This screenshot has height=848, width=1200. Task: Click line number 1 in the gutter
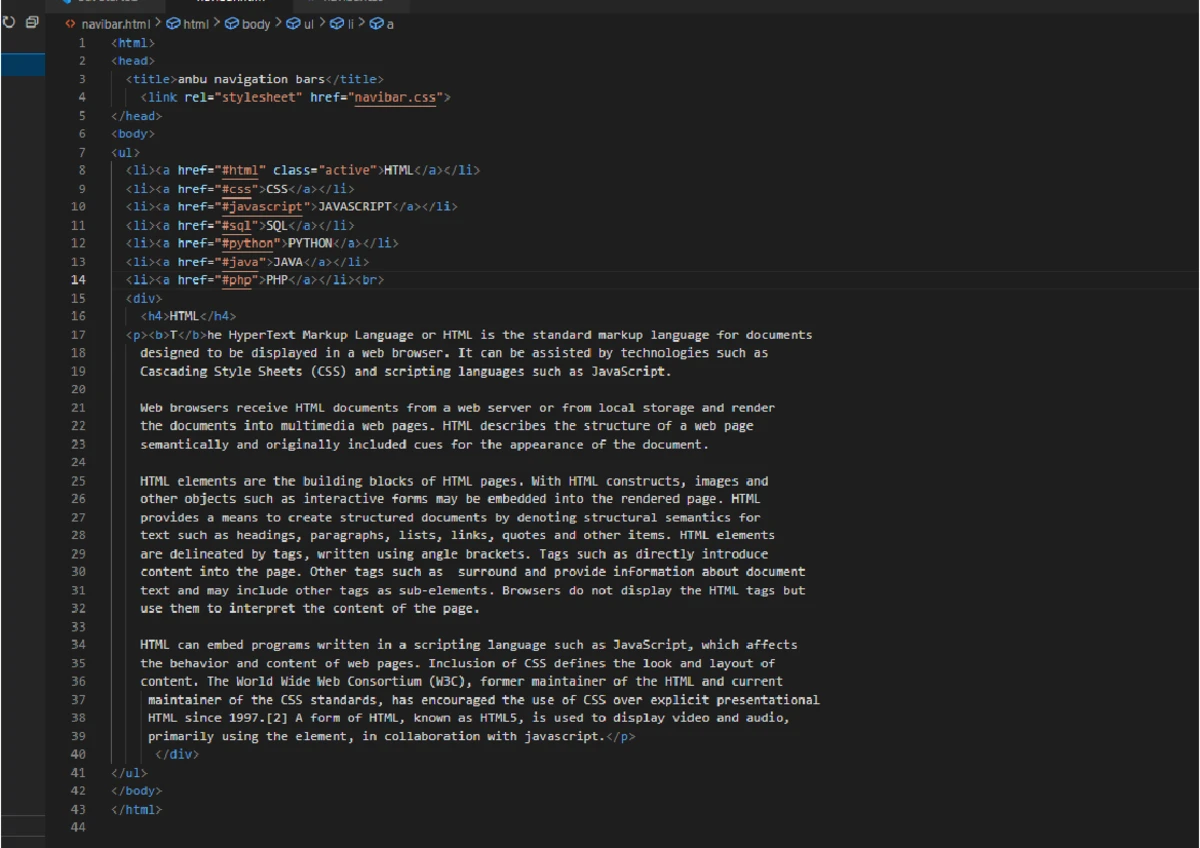82,43
